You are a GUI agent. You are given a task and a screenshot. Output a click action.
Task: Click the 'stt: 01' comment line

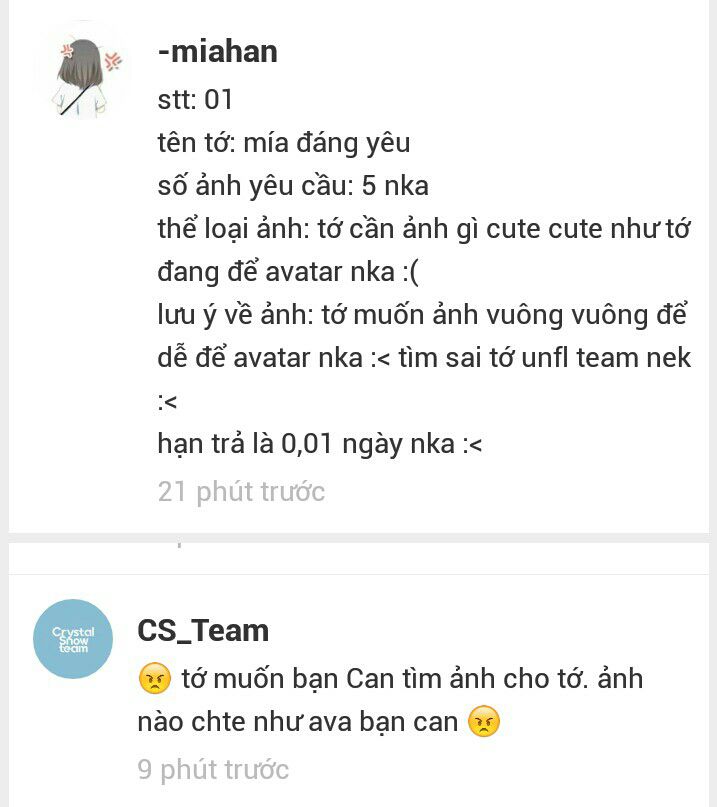coord(195,99)
